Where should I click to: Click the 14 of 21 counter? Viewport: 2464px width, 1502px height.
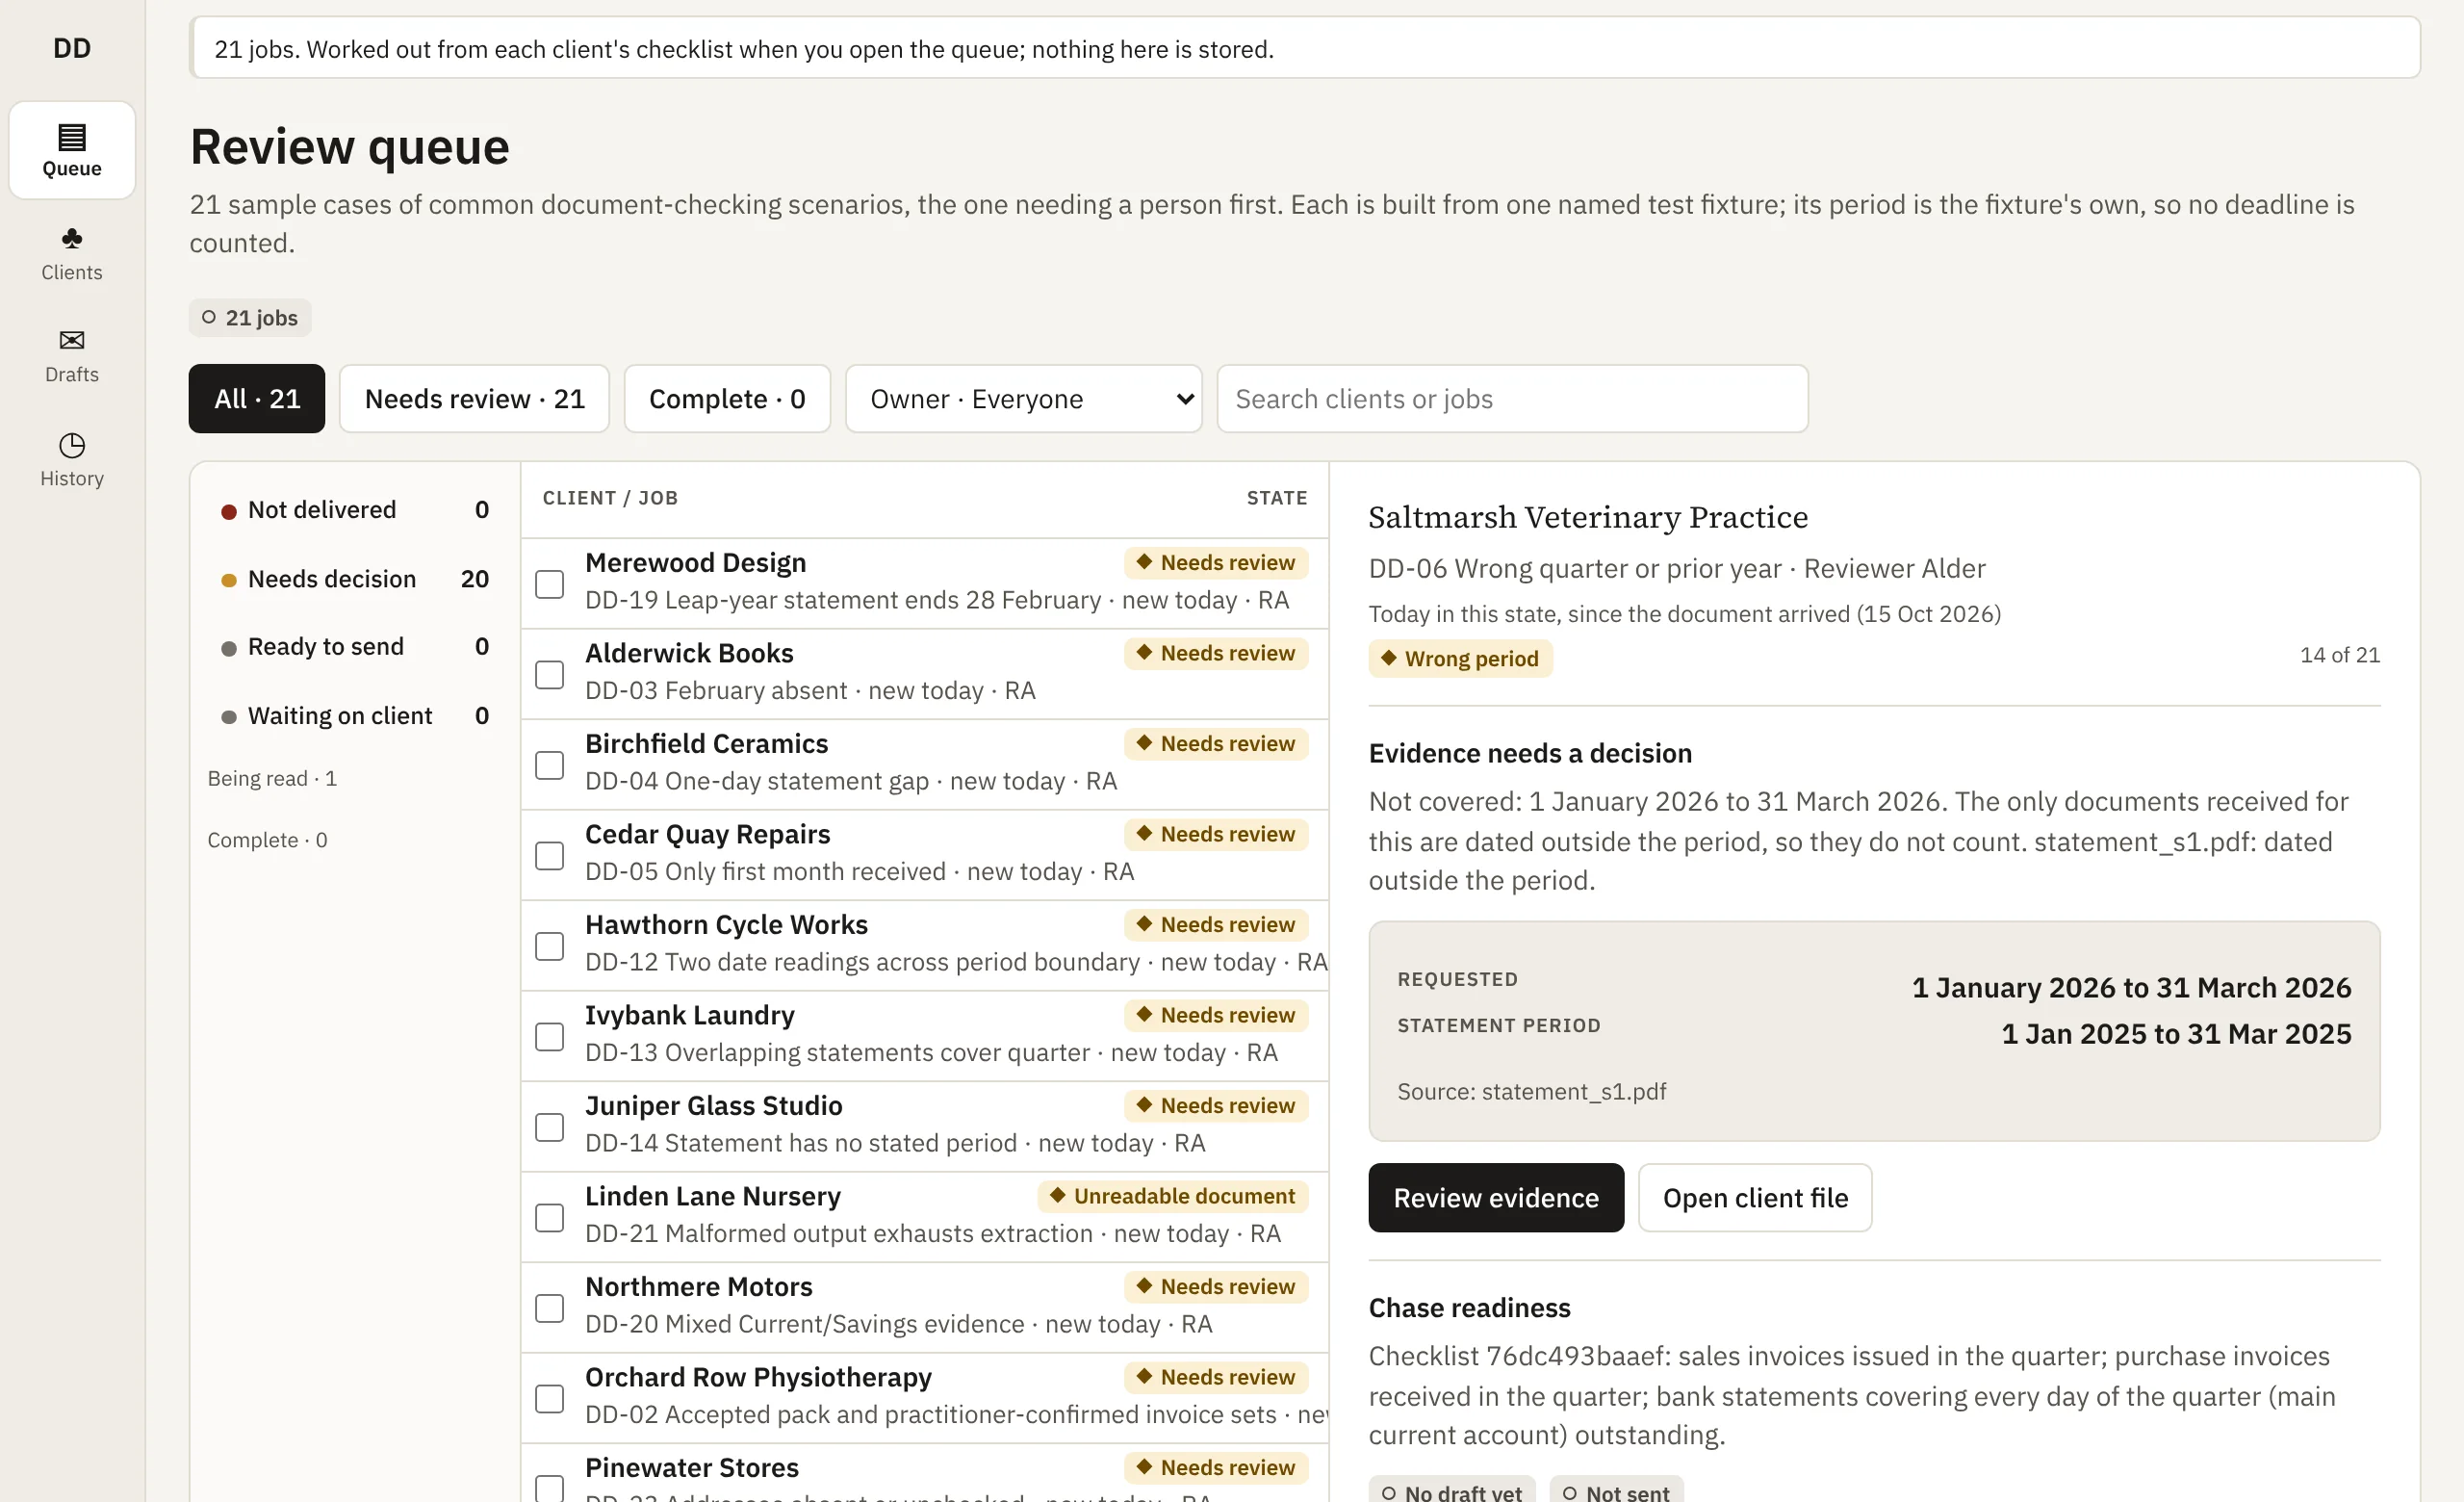pyautogui.click(x=2339, y=655)
